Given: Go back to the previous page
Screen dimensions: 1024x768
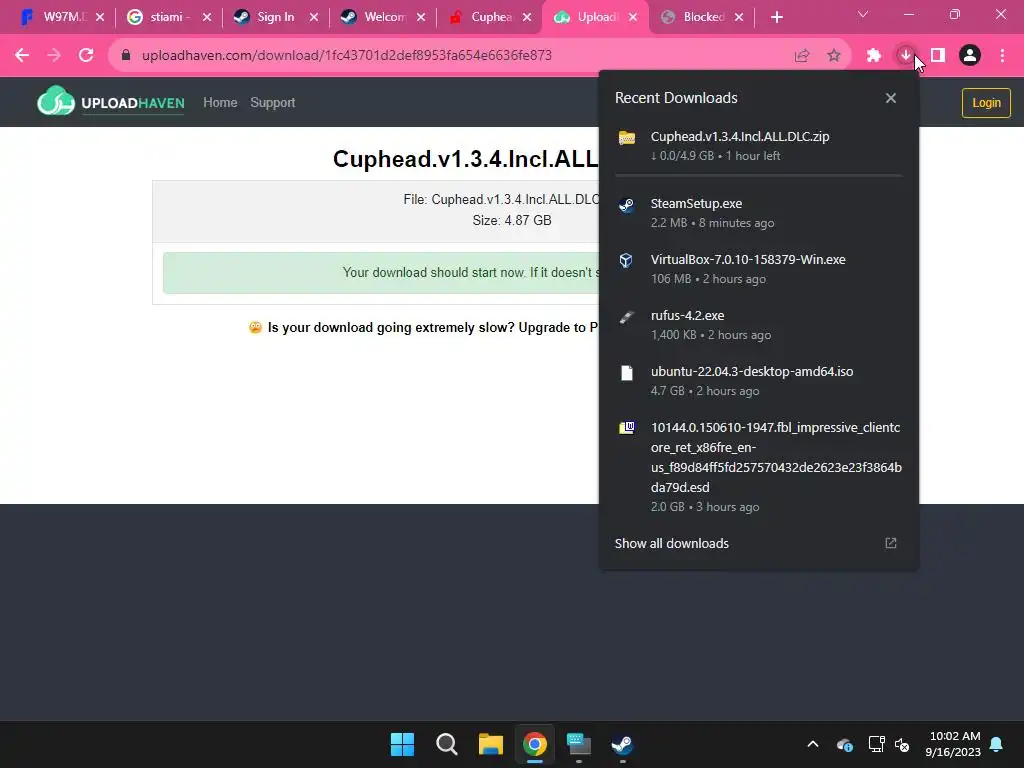Looking at the screenshot, I should [22, 56].
